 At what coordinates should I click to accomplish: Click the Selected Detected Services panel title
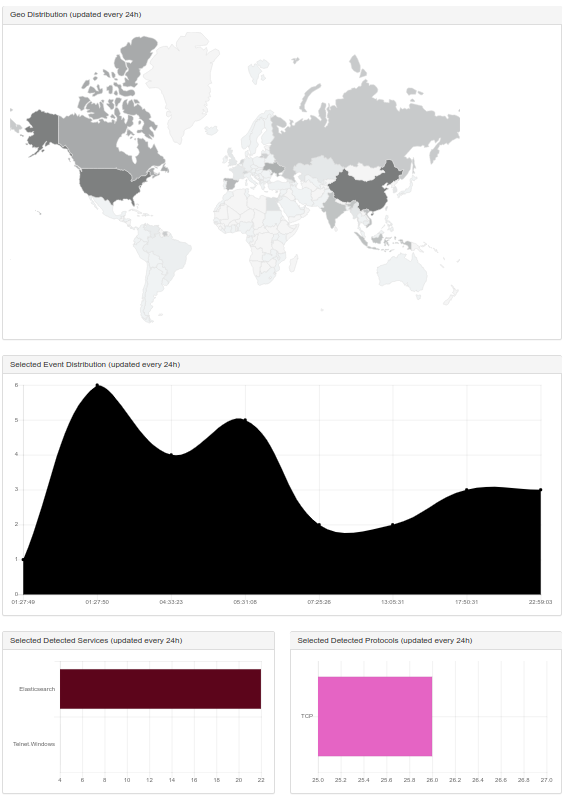click(96, 641)
